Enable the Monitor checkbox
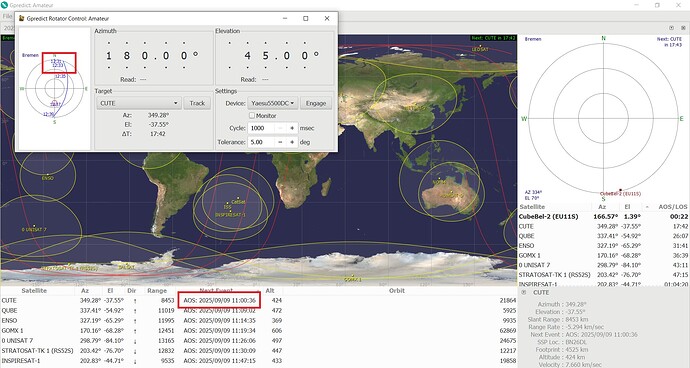 252,115
